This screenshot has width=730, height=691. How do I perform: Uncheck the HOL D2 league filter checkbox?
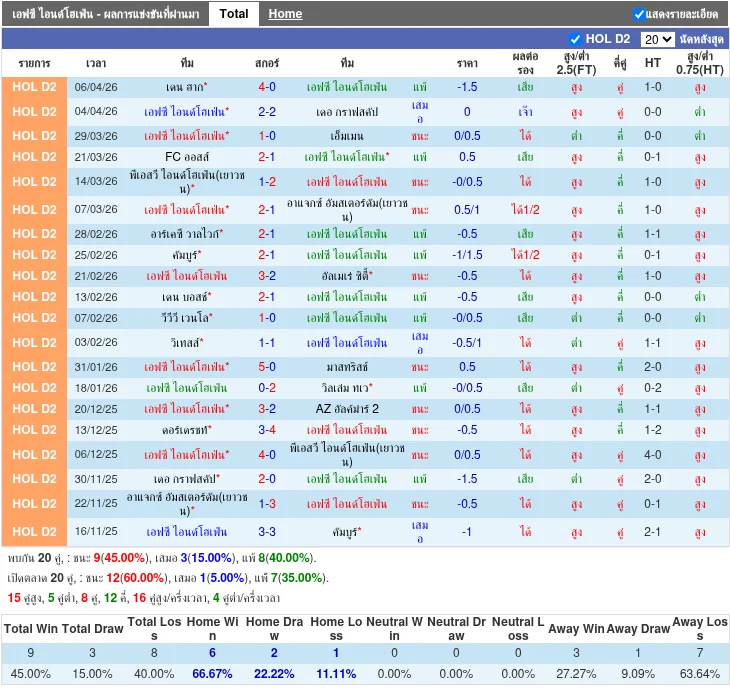(575, 39)
